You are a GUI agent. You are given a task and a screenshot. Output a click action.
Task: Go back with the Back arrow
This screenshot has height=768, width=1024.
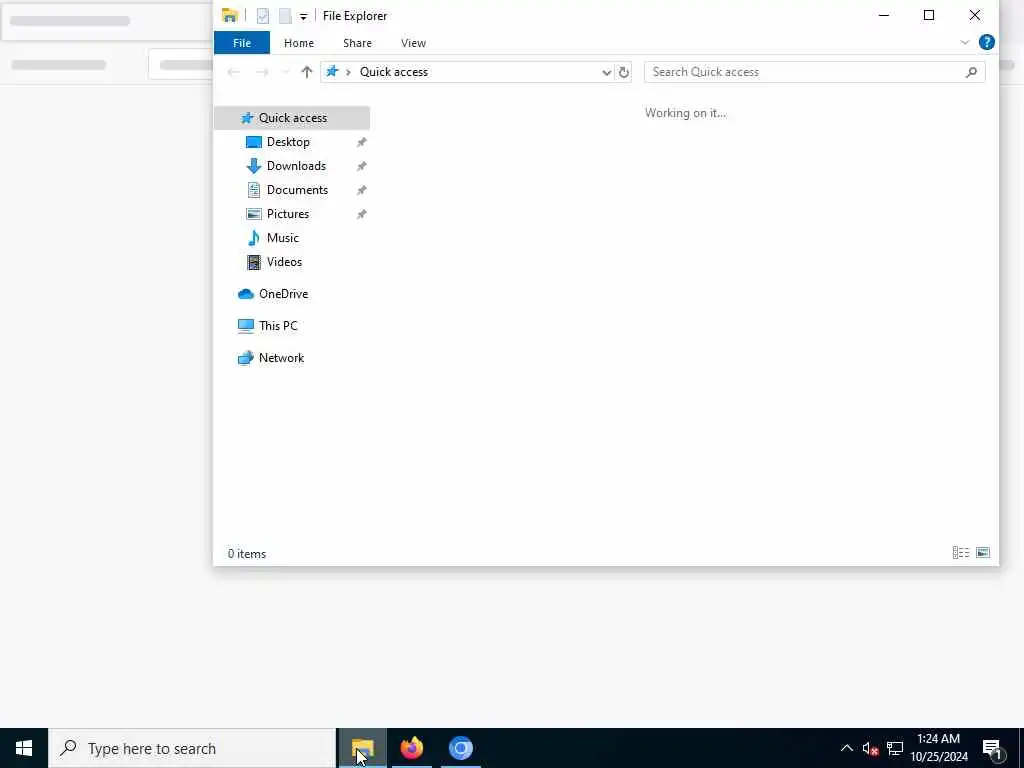[x=233, y=72]
